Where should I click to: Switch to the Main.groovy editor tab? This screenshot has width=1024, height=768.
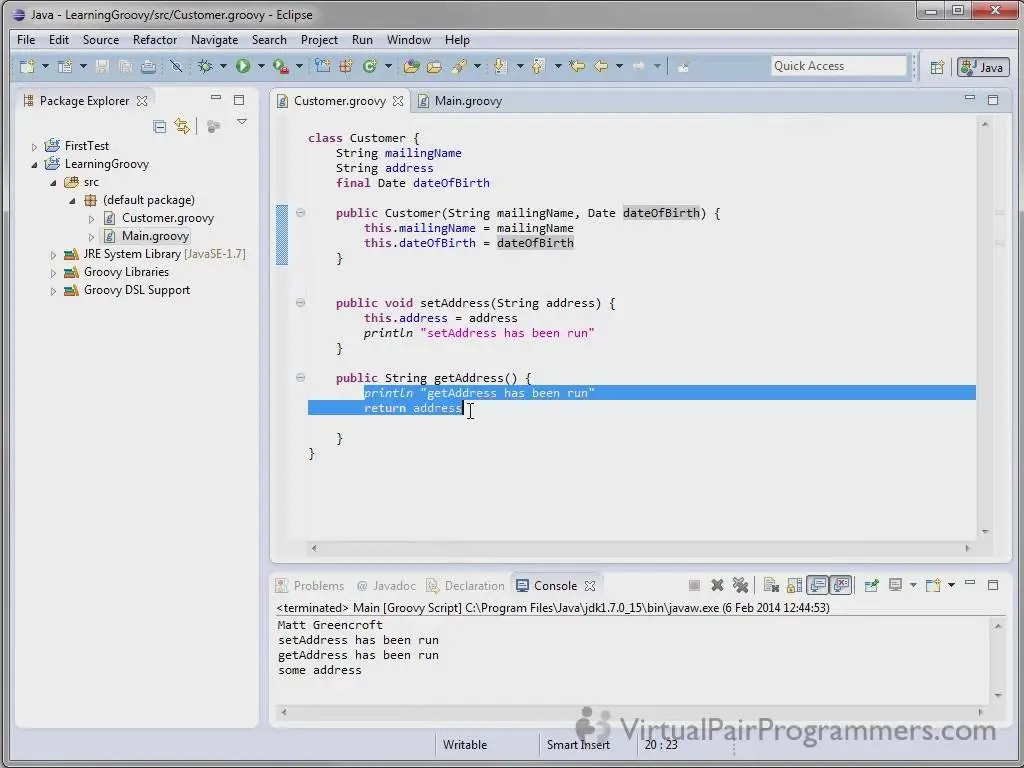click(x=461, y=101)
